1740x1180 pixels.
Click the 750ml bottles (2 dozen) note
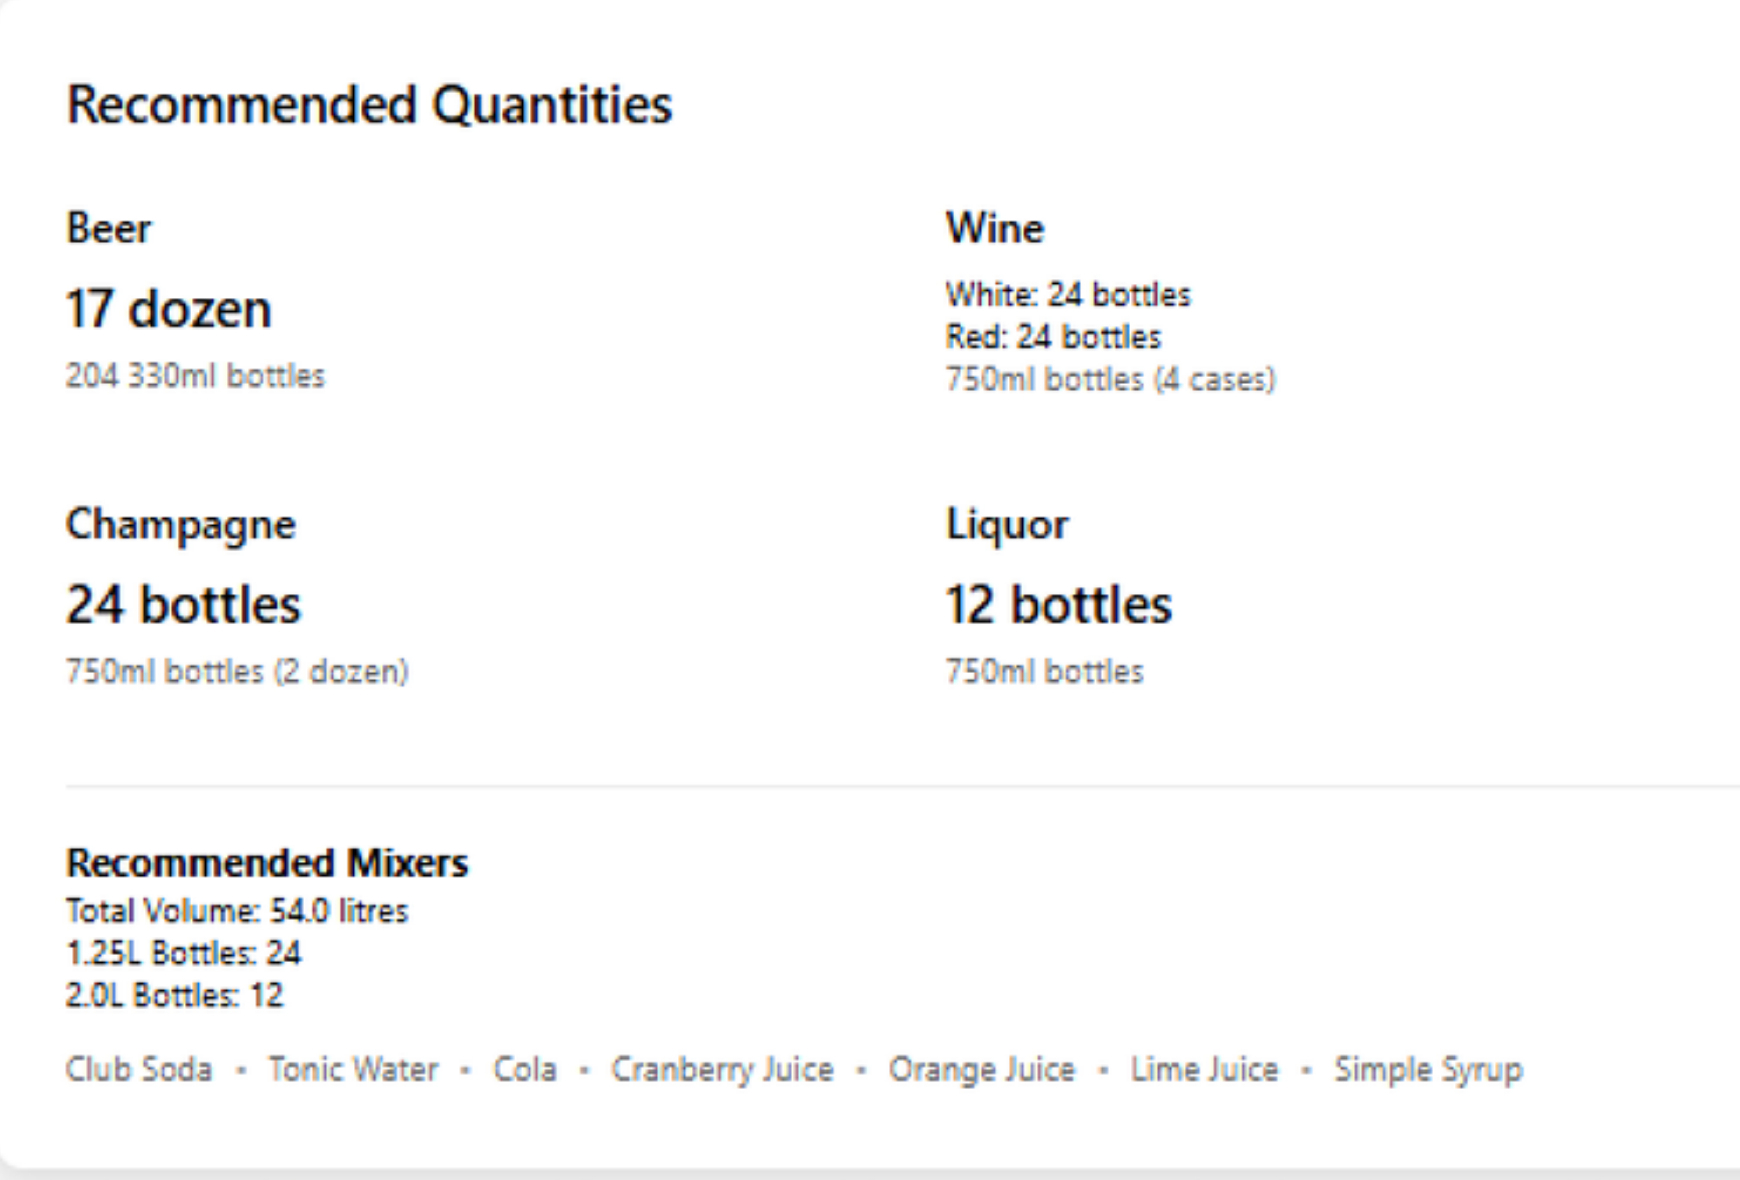(x=238, y=671)
